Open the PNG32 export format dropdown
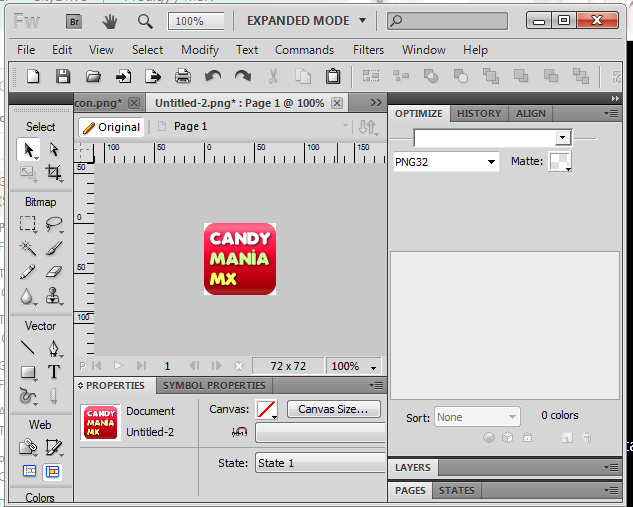This screenshot has height=507, width=633. (446, 162)
